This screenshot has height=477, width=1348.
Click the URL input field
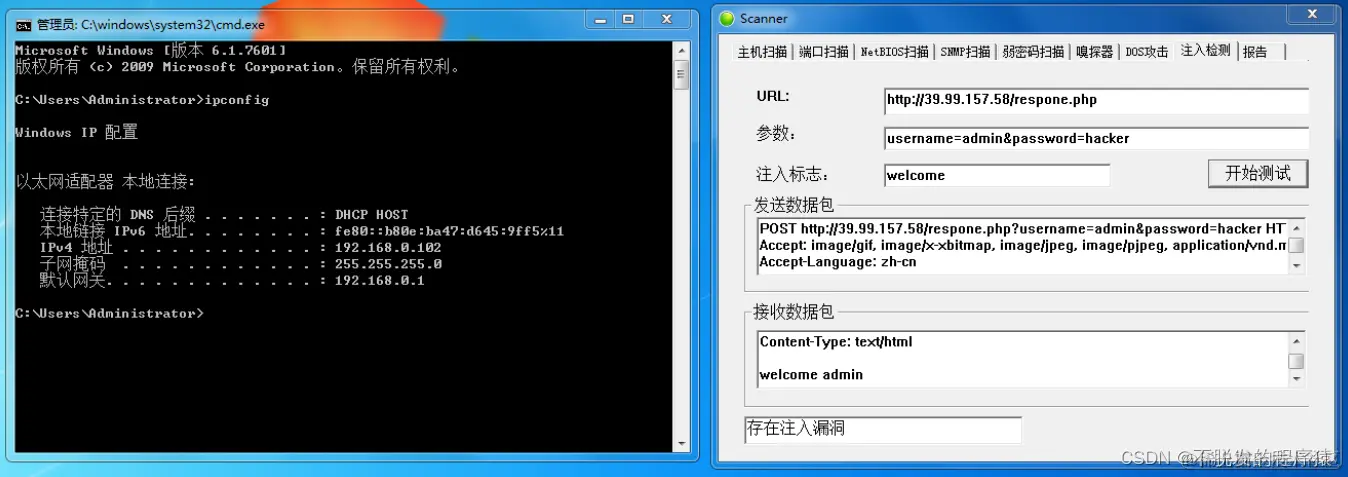pos(1096,100)
